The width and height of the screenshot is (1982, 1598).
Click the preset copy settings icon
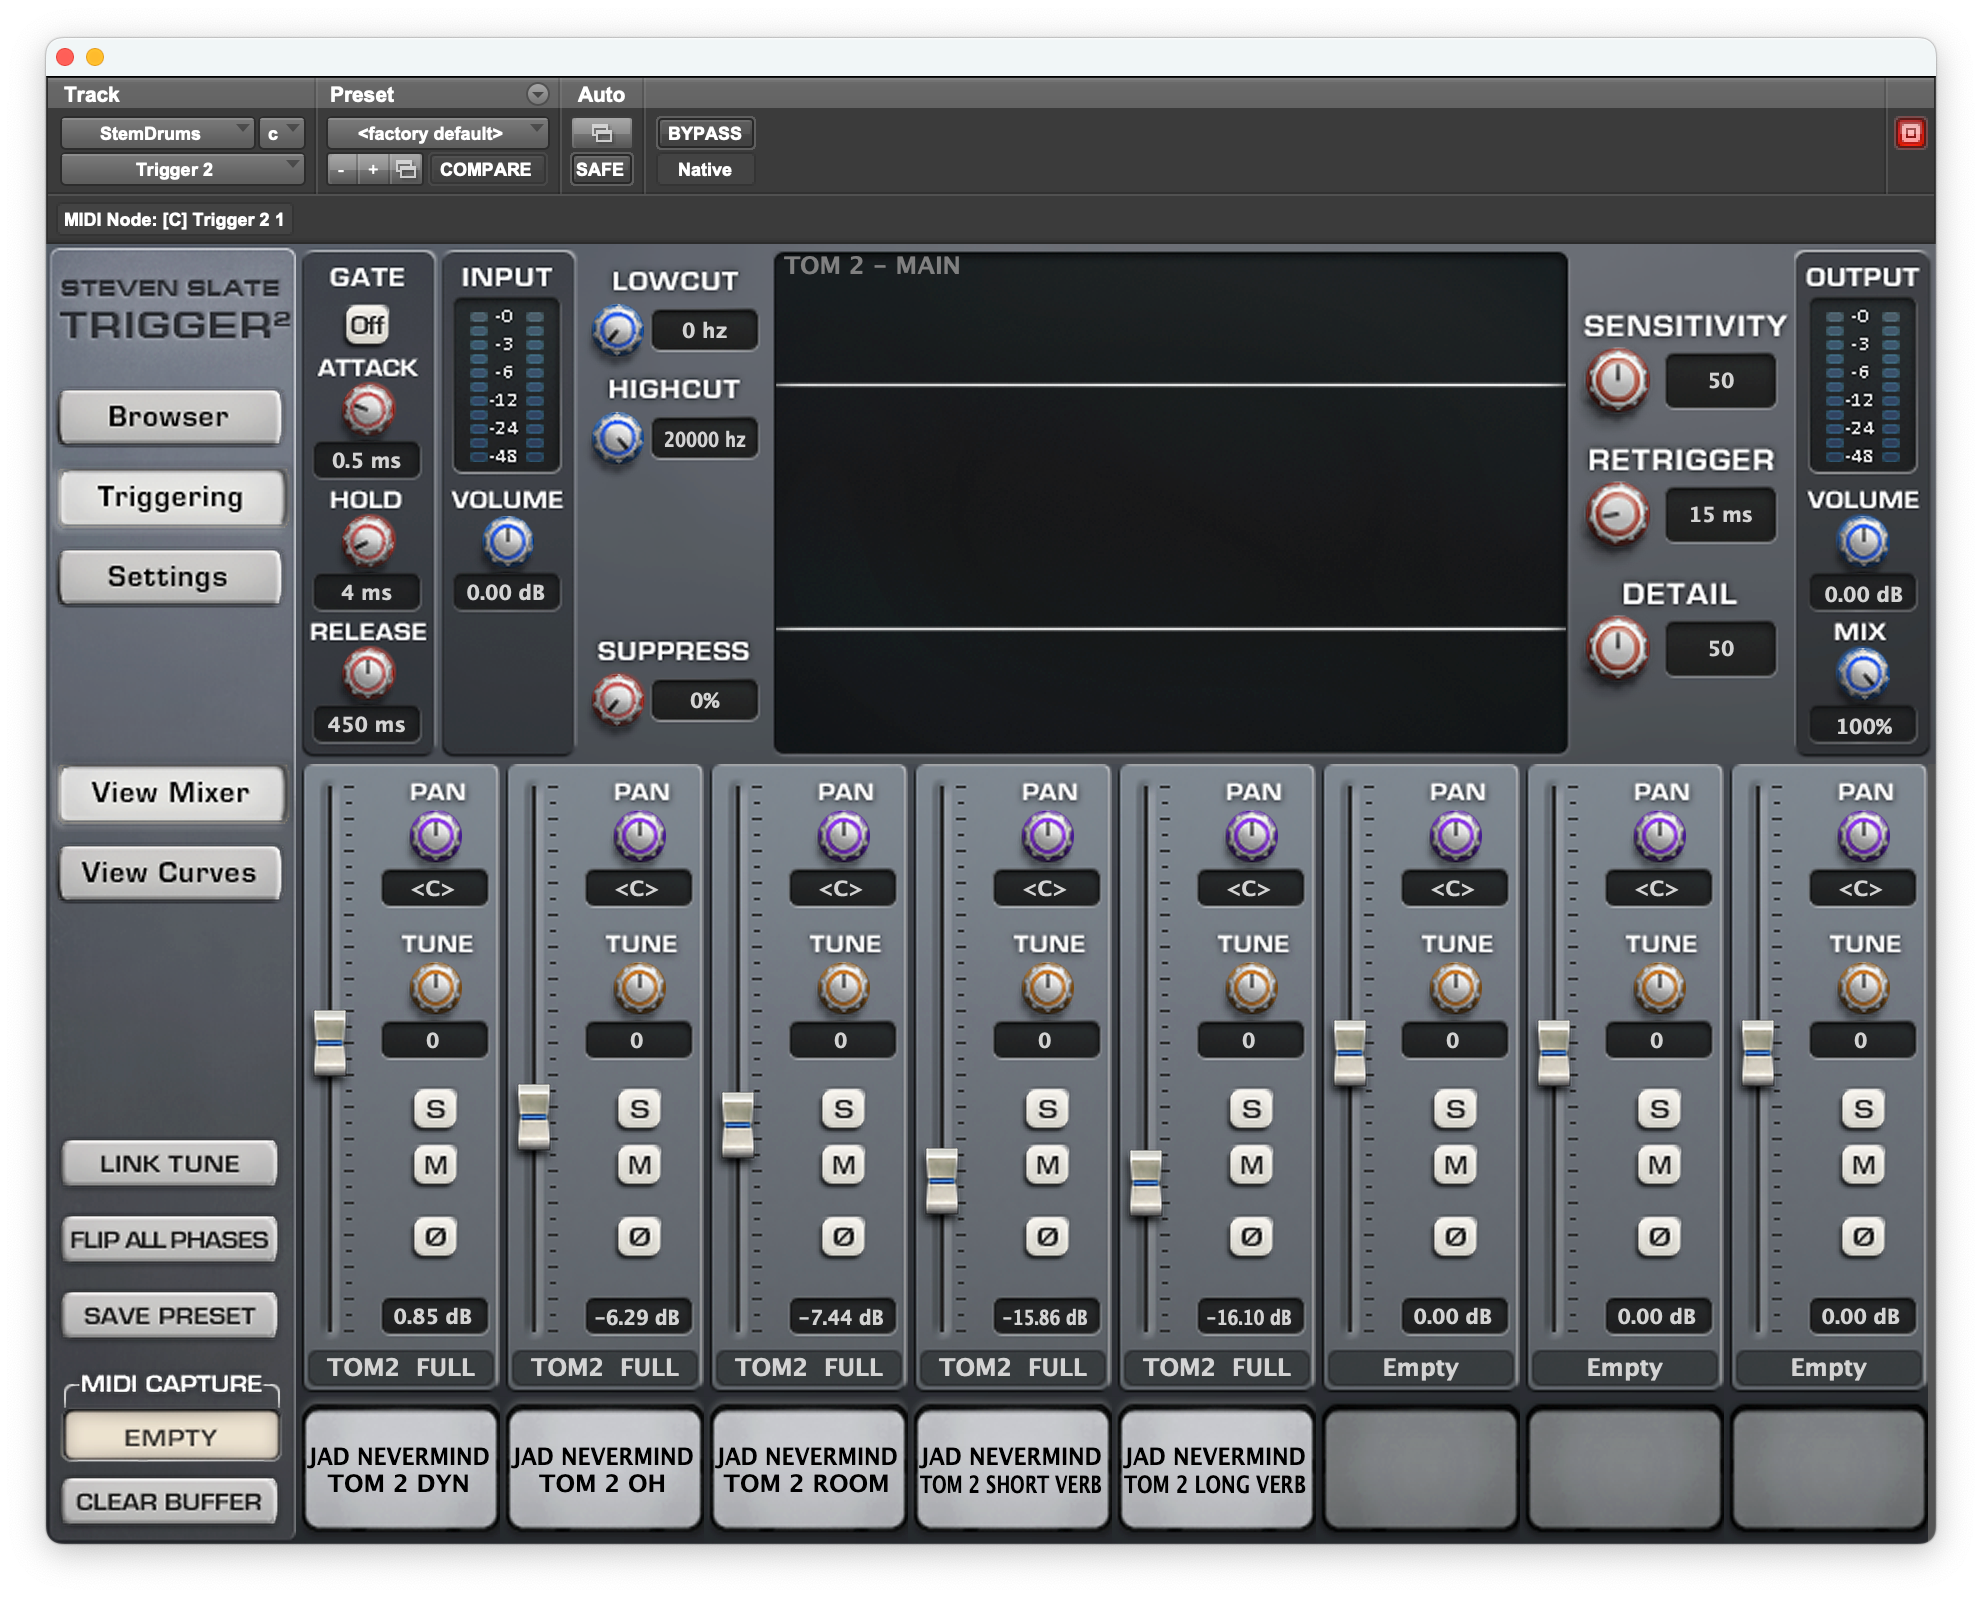[406, 169]
